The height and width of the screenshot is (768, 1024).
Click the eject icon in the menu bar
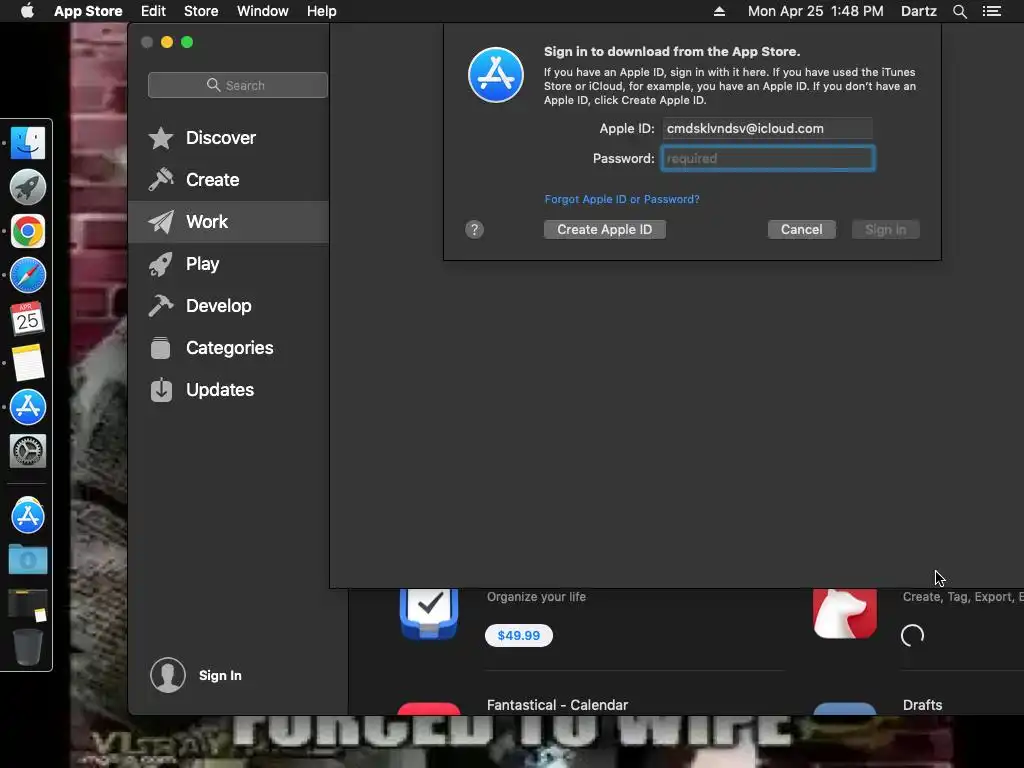719,11
